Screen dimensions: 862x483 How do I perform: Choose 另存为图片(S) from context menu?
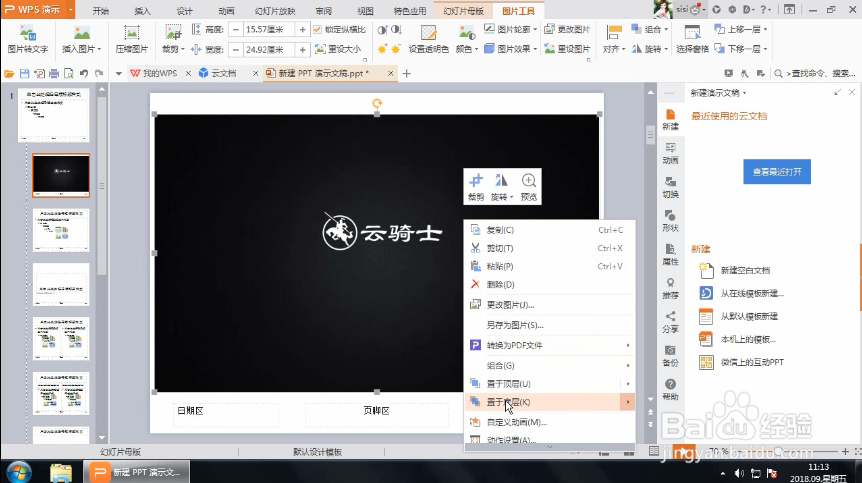point(550,325)
